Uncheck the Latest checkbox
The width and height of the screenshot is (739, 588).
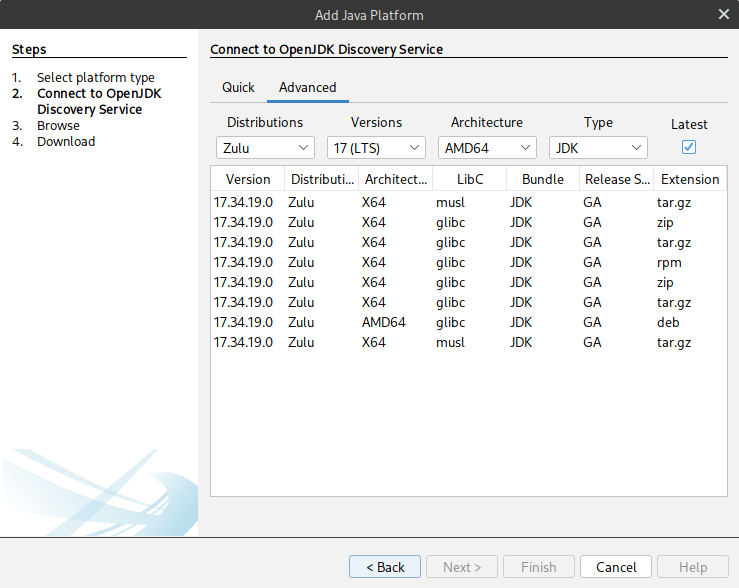pyautogui.click(x=689, y=147)
